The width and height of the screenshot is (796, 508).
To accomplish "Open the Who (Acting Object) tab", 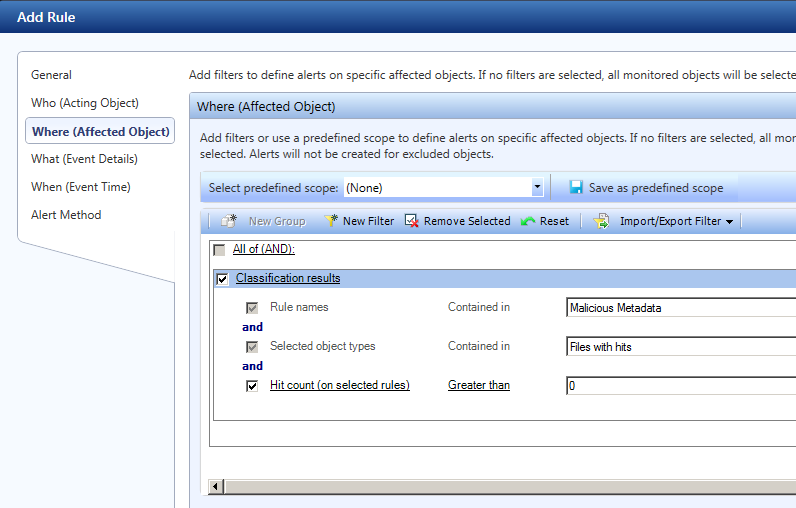I will [85, 103].
